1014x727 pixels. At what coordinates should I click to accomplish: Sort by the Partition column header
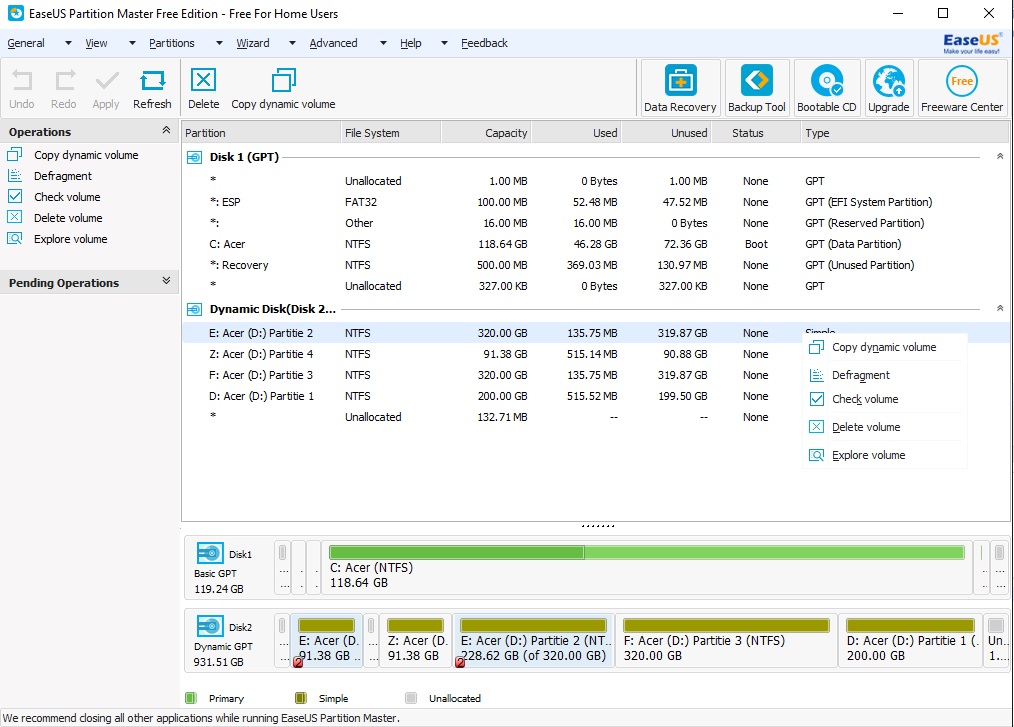coord(261,133)
